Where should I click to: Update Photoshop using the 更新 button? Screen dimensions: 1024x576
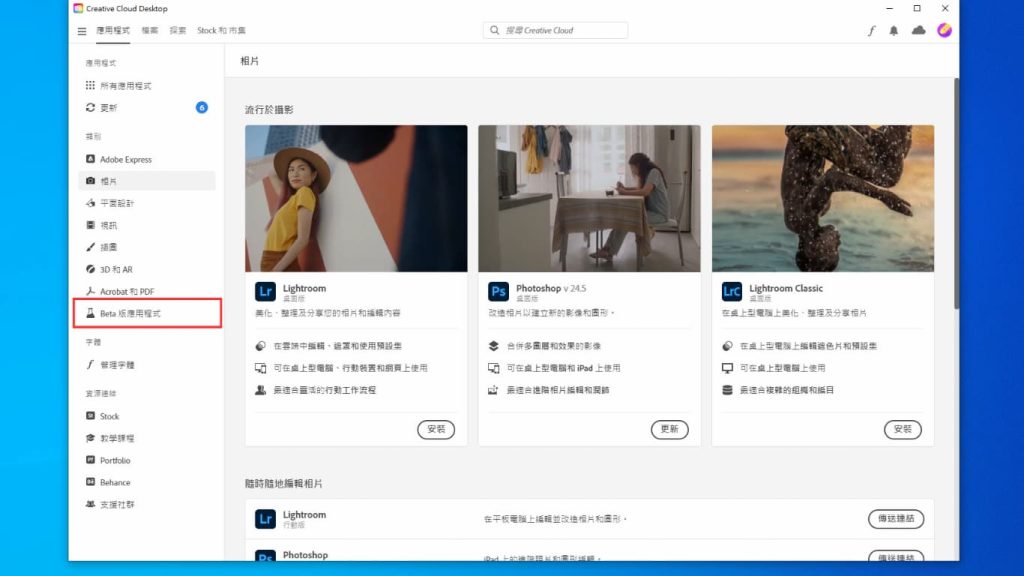670,429
